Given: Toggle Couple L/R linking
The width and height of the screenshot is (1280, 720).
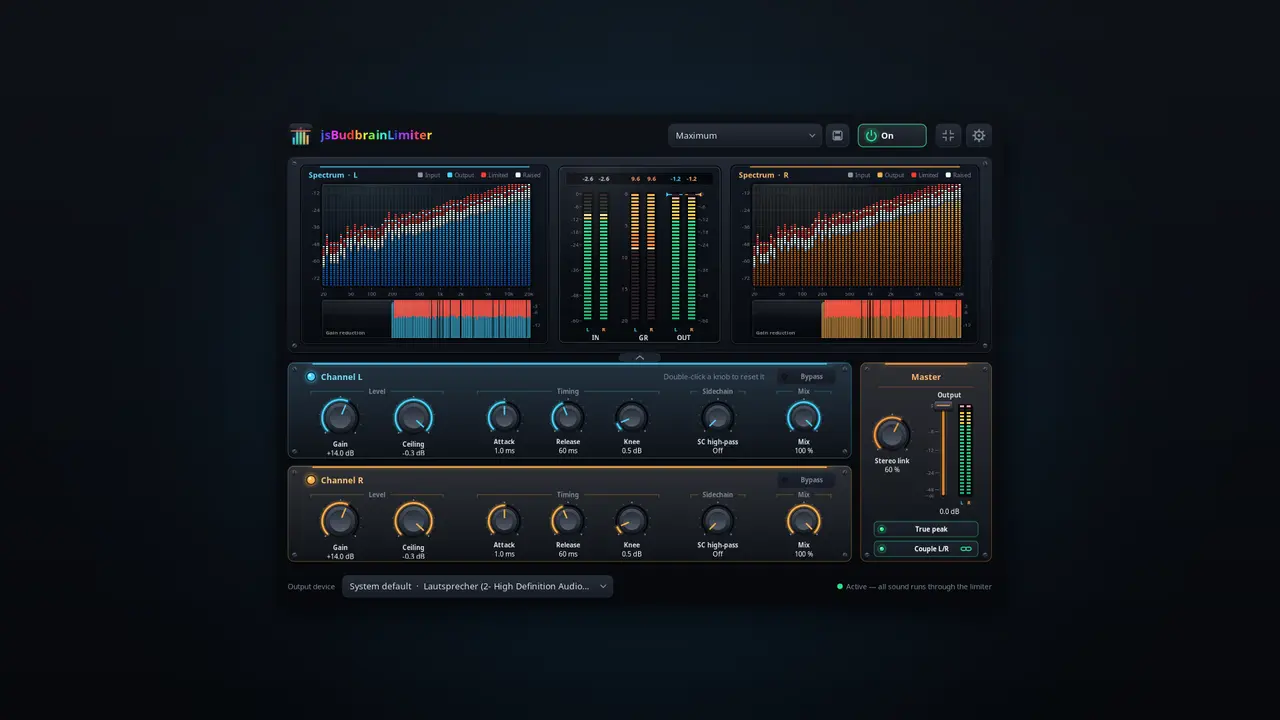Looking at the screenshot, I should point(926,549).
